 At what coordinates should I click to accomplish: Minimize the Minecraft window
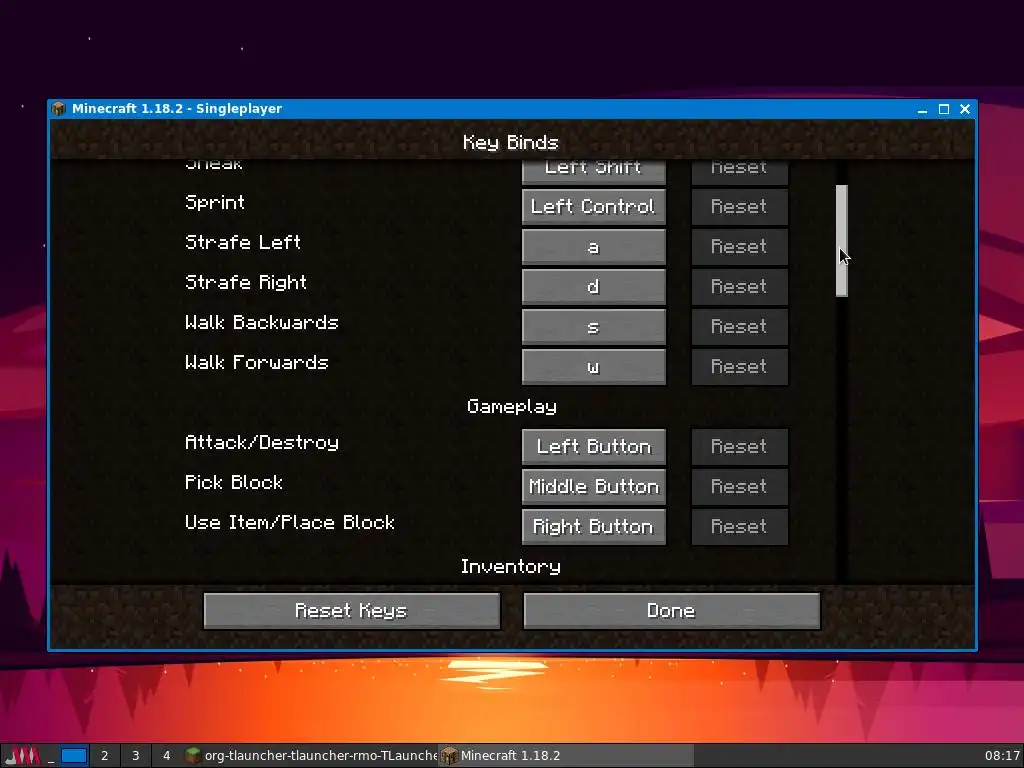pos(922,109)
